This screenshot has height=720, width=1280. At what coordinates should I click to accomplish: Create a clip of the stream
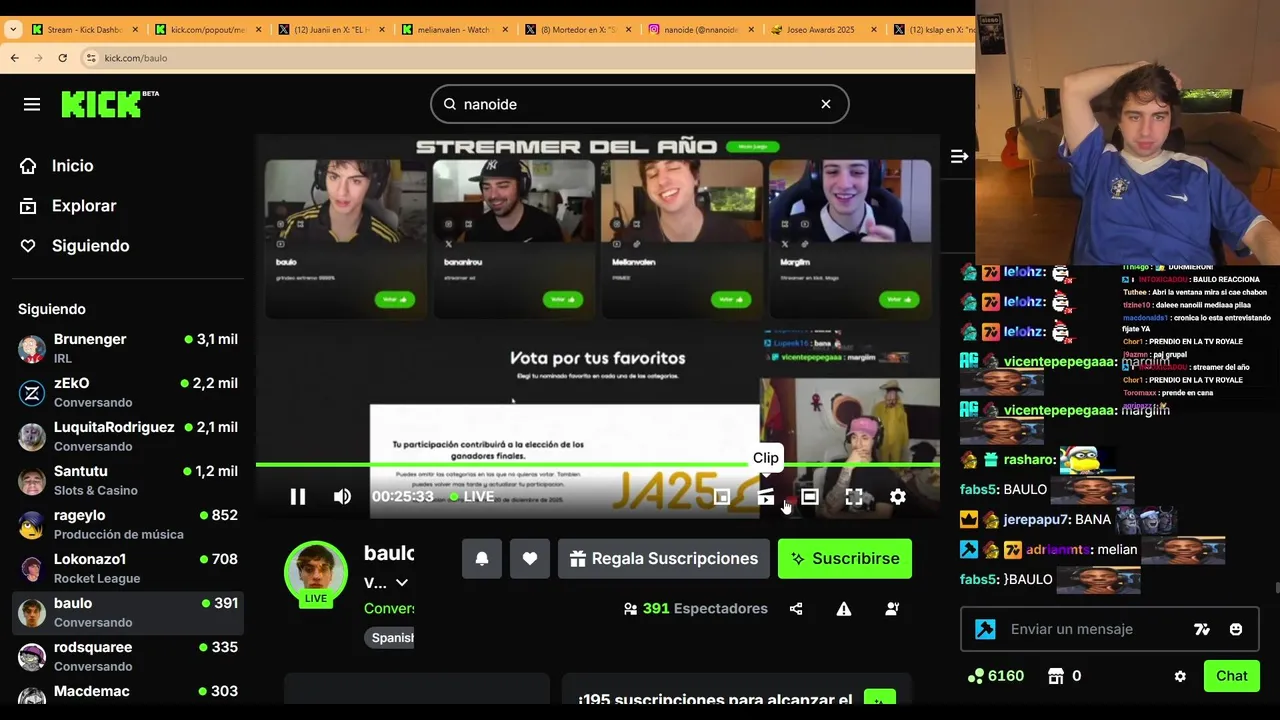[x=766, y=497]
